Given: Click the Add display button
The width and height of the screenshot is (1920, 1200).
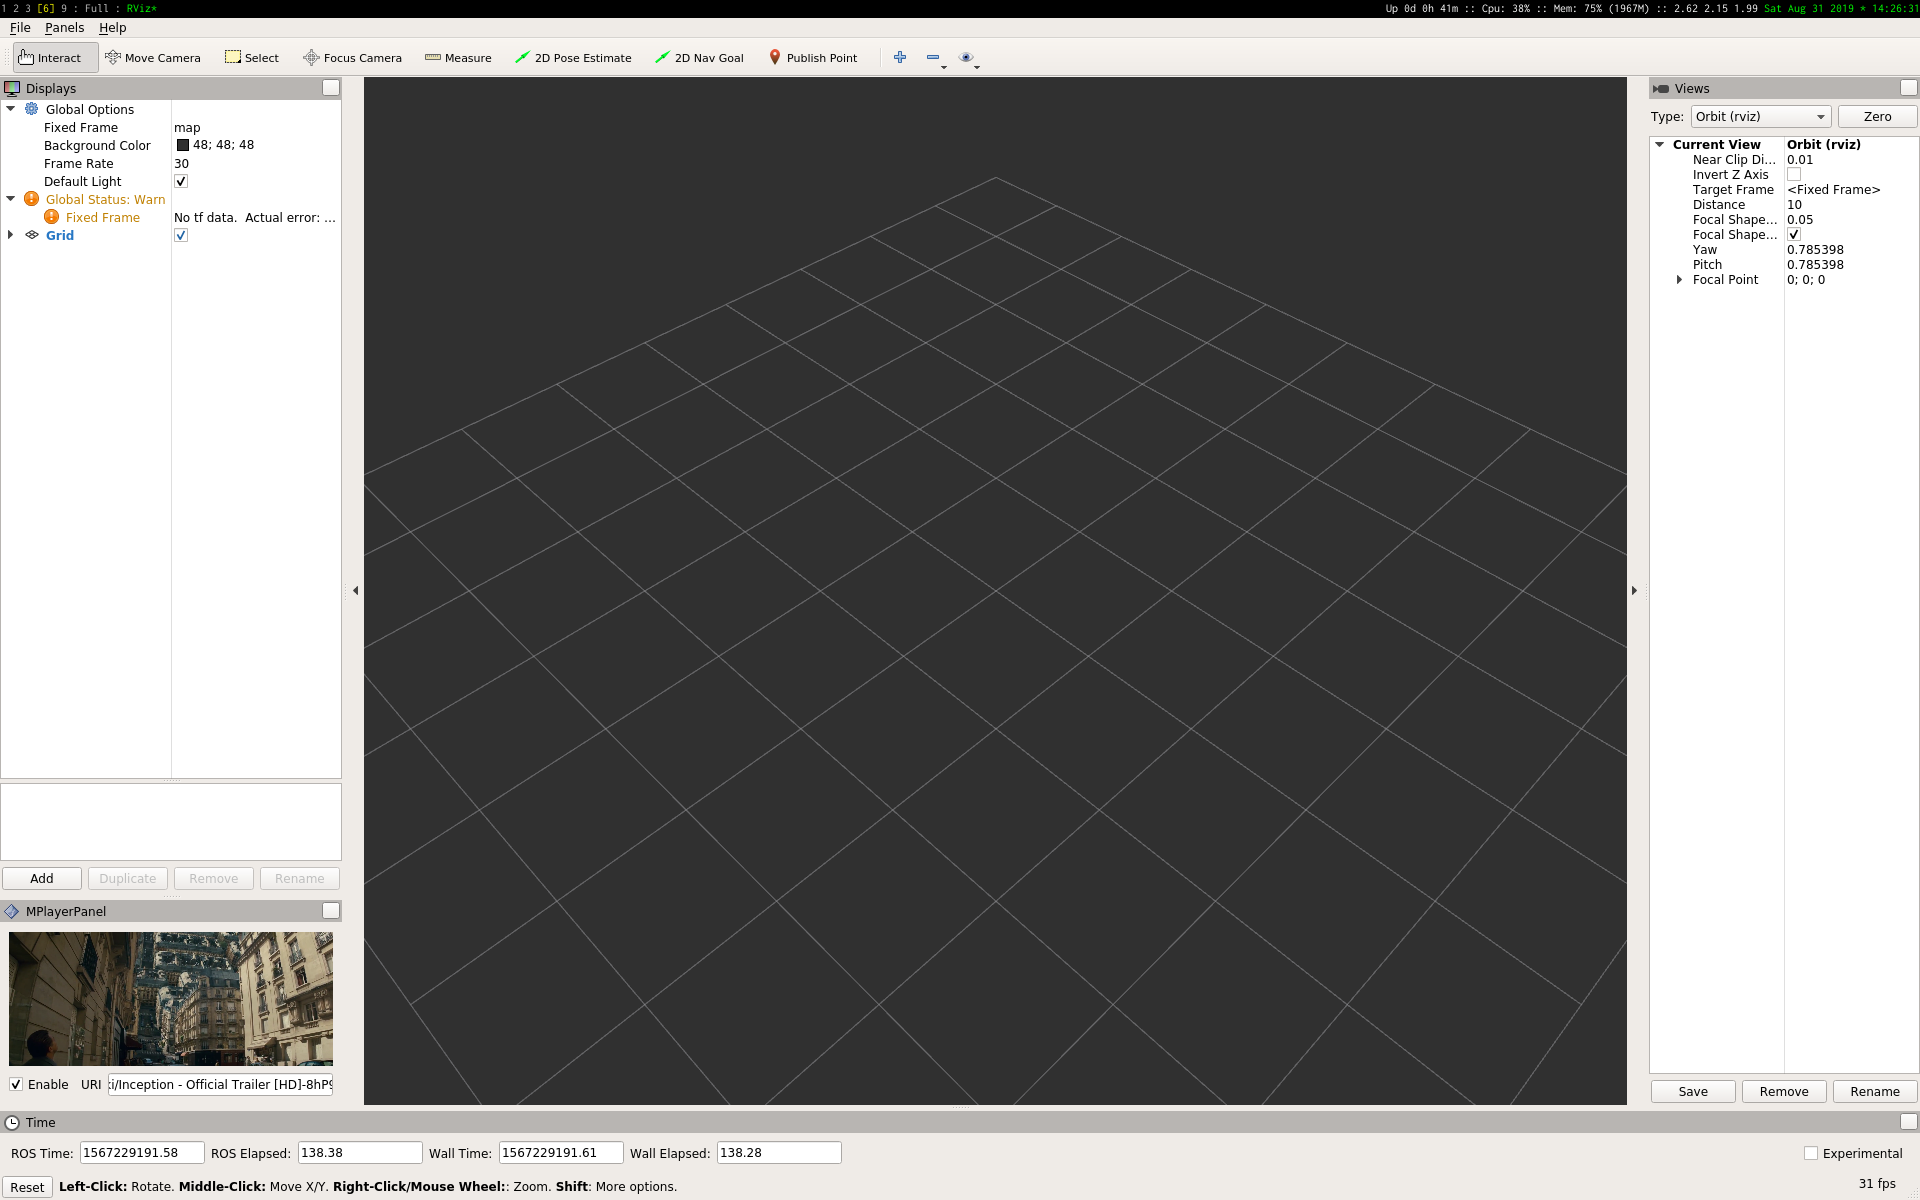Looking at the screenshot, I should coord(42,878).
